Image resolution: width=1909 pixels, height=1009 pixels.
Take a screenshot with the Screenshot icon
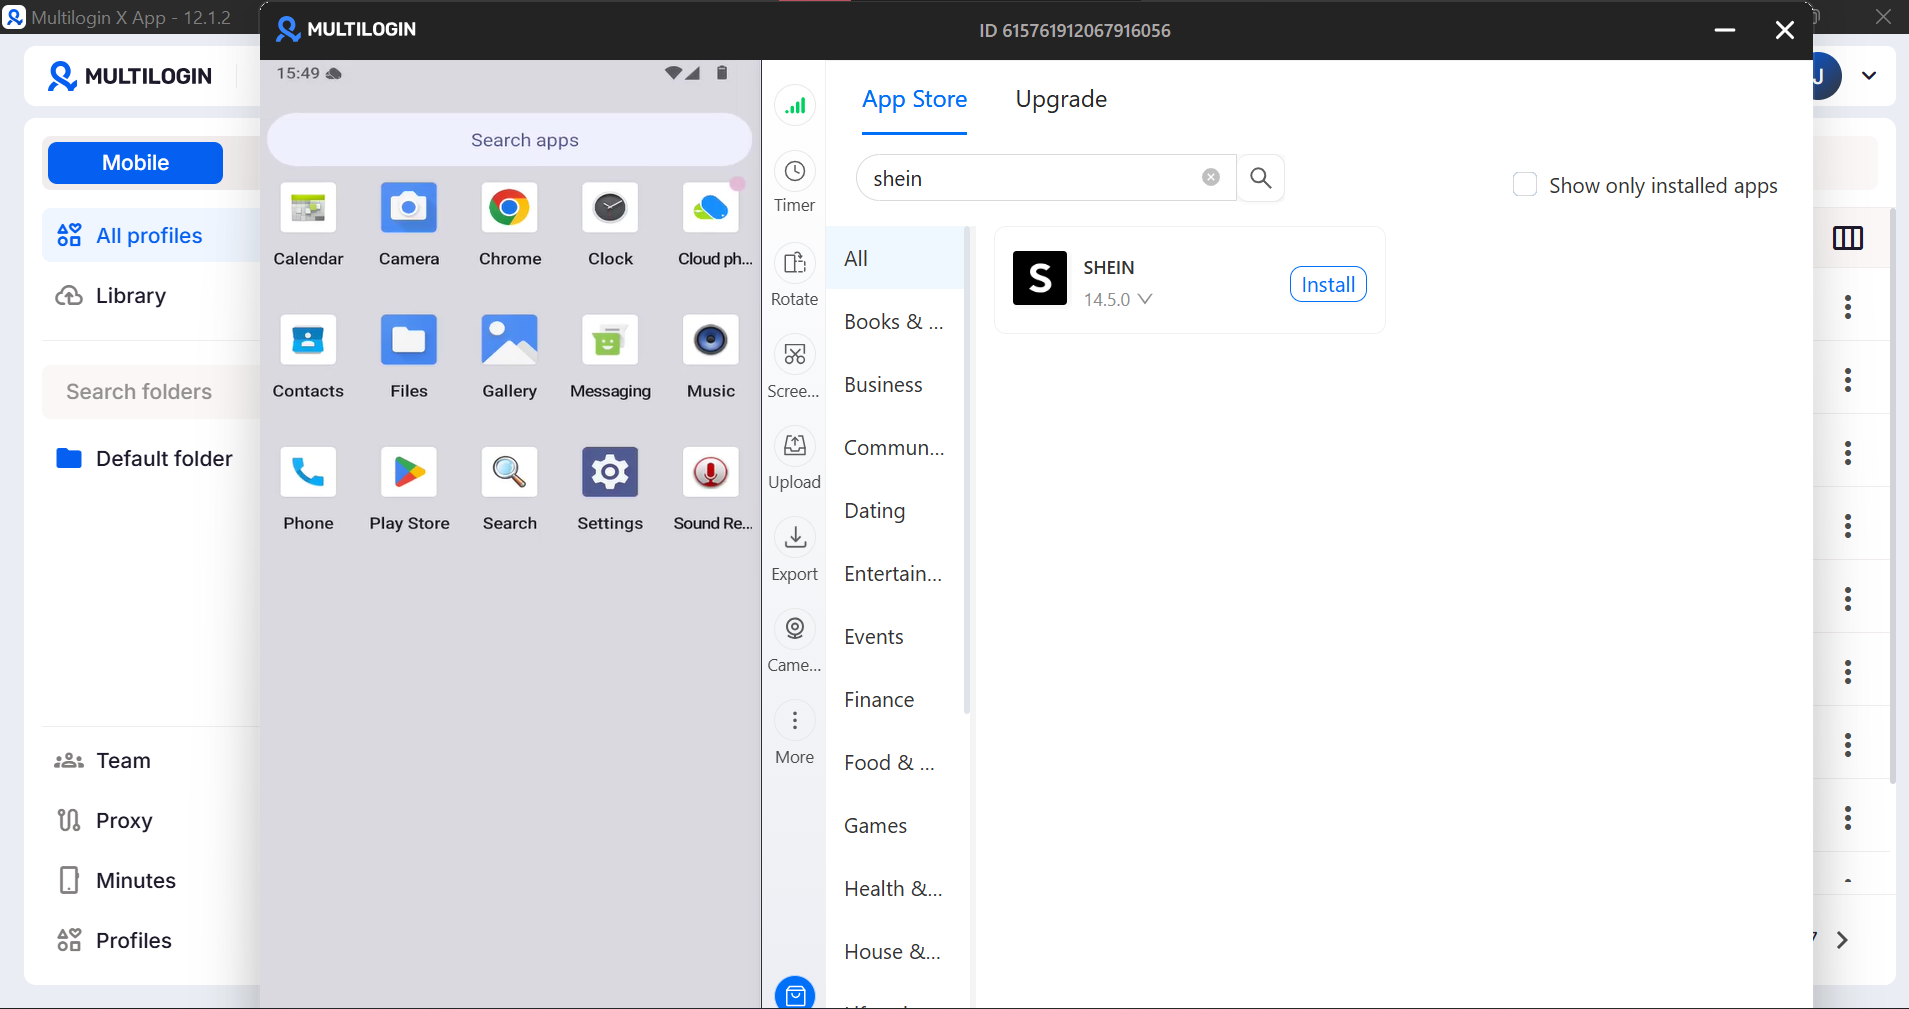pyautogui.click(x=794, y=355)
